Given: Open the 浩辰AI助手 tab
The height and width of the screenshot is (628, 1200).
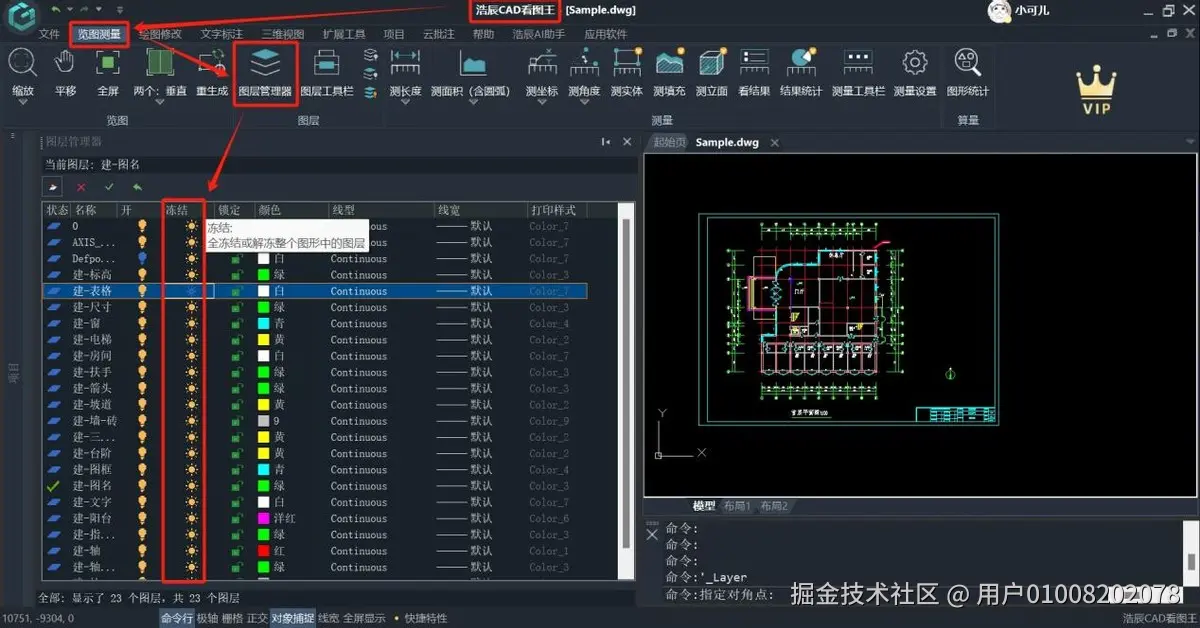Looking at the screenshot, I should 539,33.
